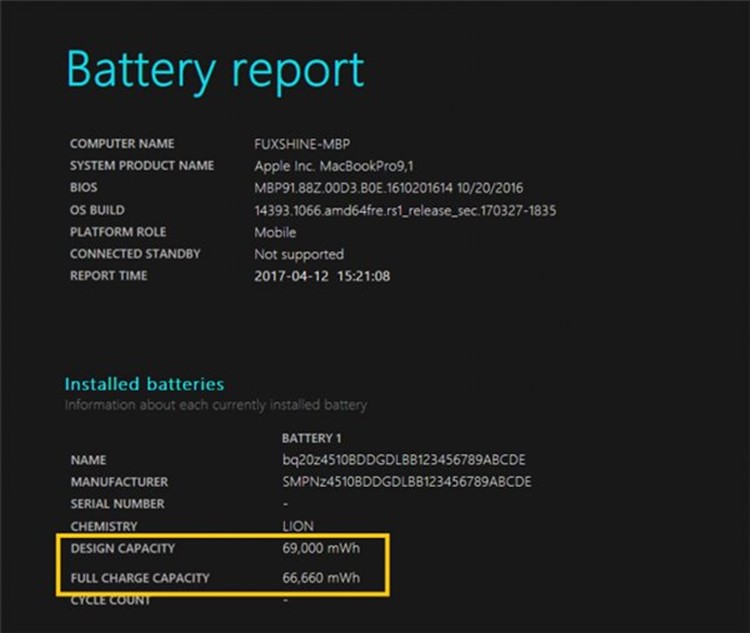Click the battery name value starting bq20z

(403, 460)
